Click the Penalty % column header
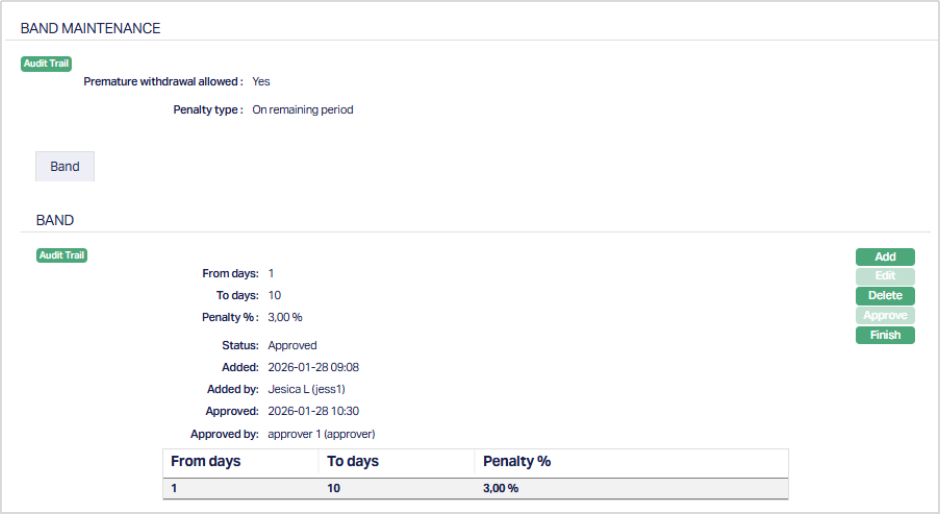The image size is (940, 514). 517,462
